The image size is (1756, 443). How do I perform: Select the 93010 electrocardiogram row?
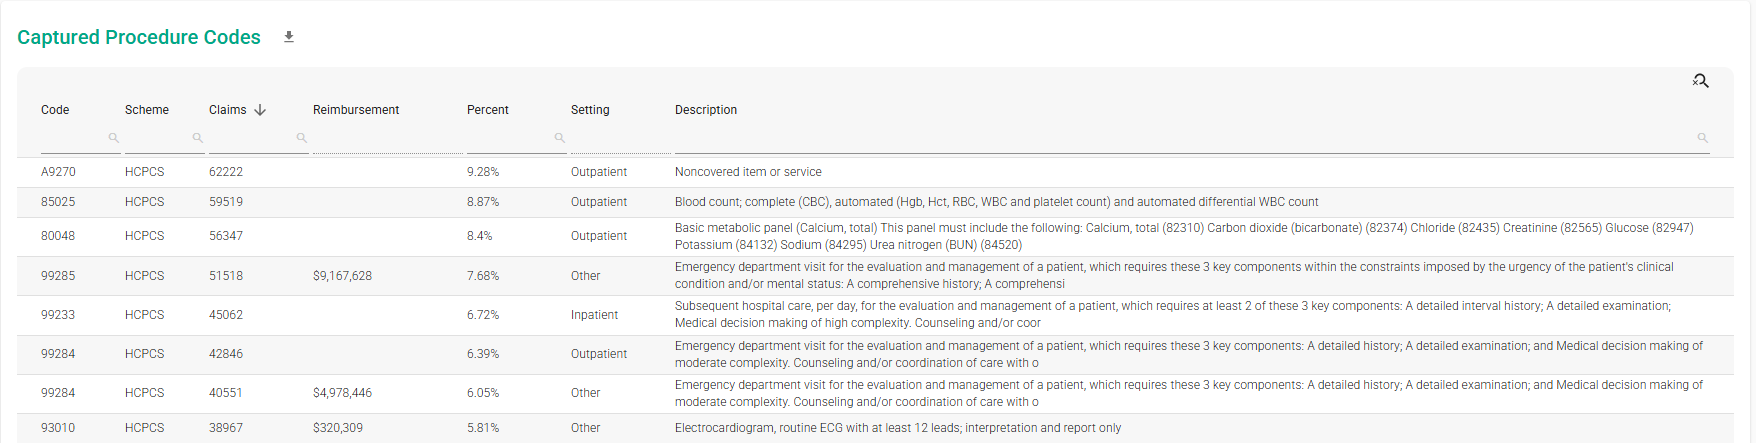click(x=875, y=428)
